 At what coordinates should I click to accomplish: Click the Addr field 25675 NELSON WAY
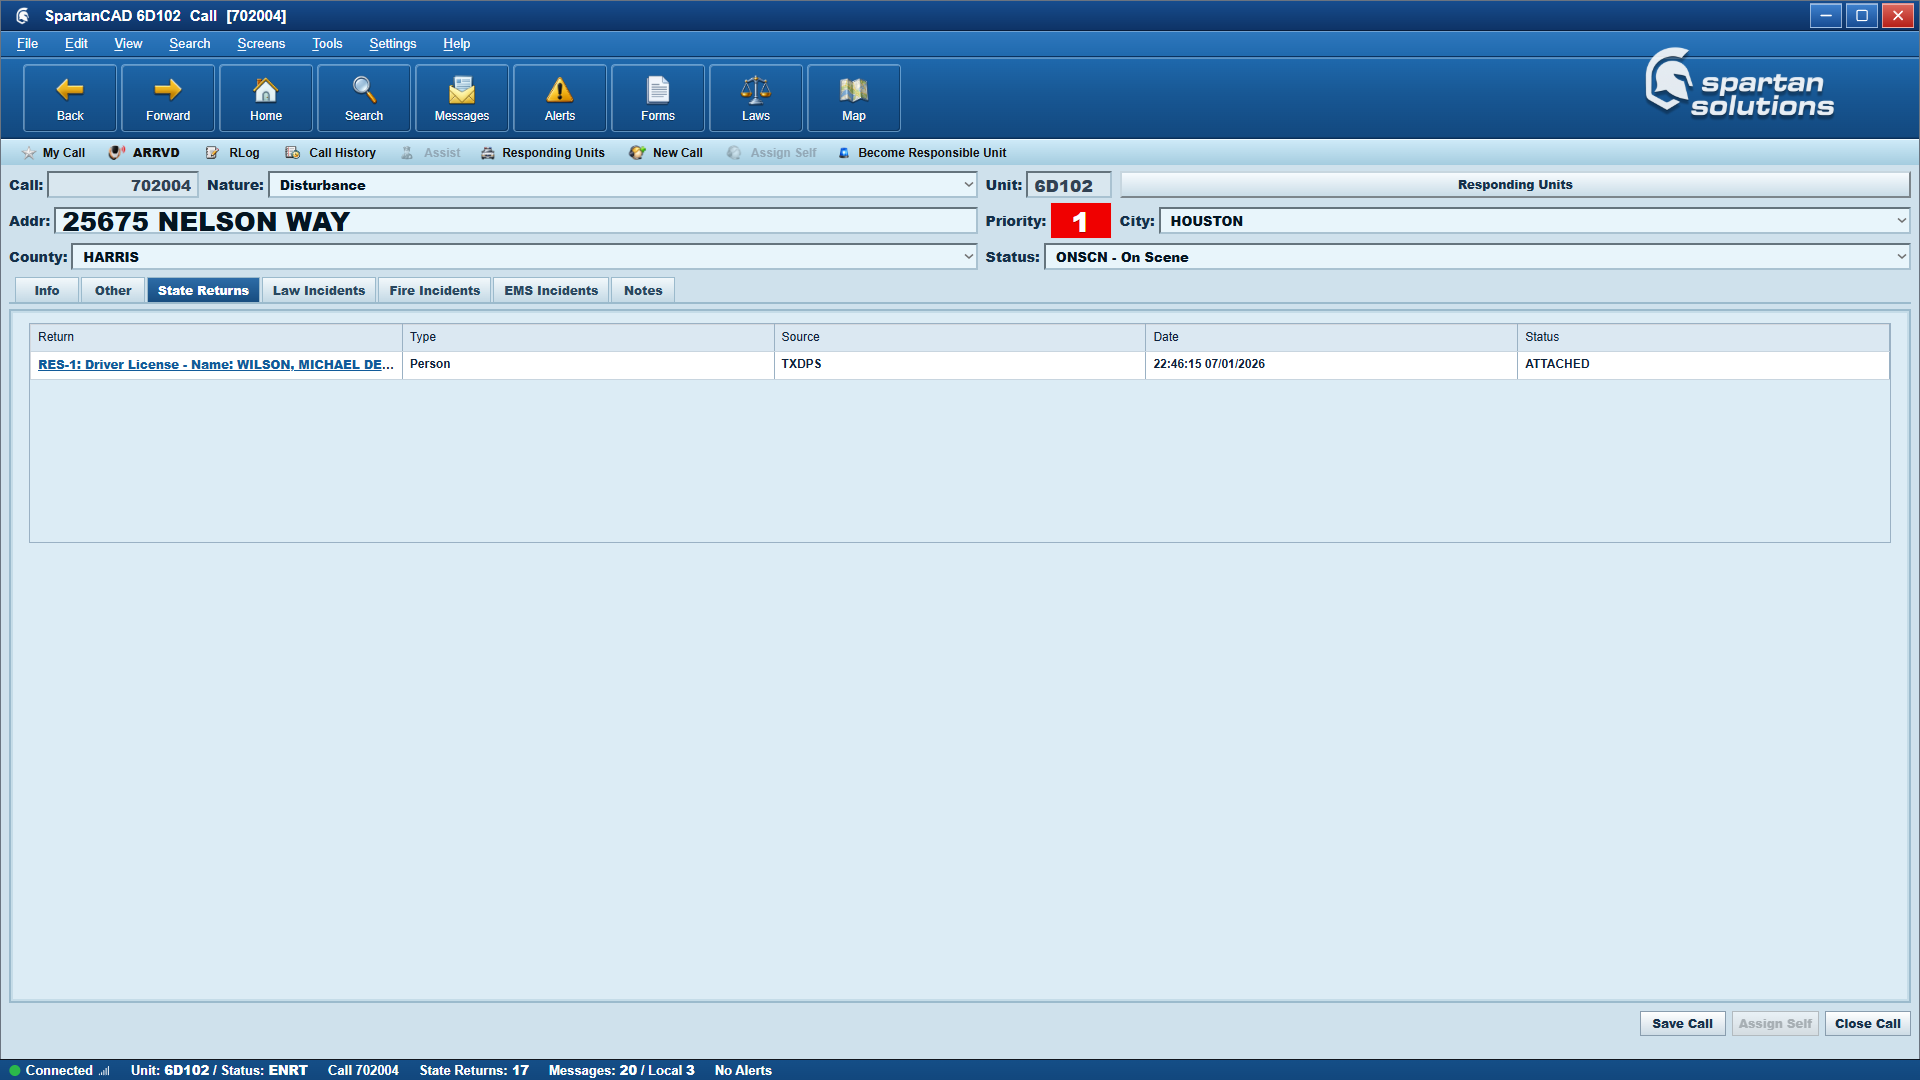click(x=516, y=221)
